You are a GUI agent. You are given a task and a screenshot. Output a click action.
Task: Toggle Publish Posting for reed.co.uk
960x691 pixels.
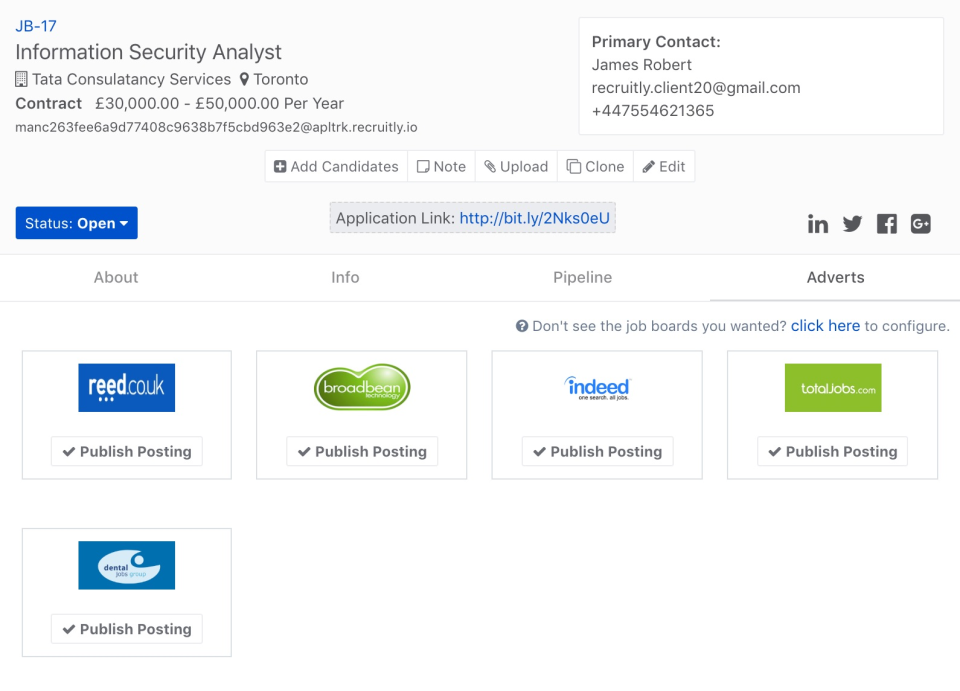click(x=126, y=451)
